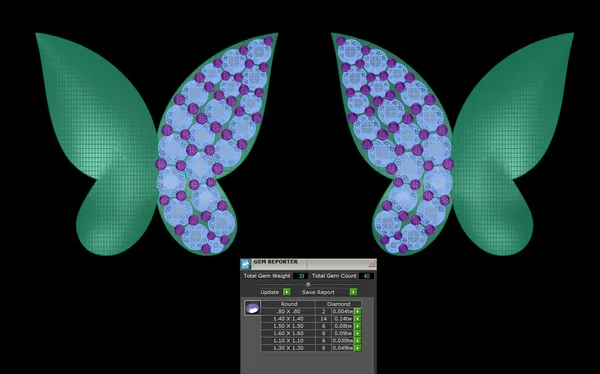Click the 0.004tw weight cell
Screen dimensions: 600x374
[342, 311]
